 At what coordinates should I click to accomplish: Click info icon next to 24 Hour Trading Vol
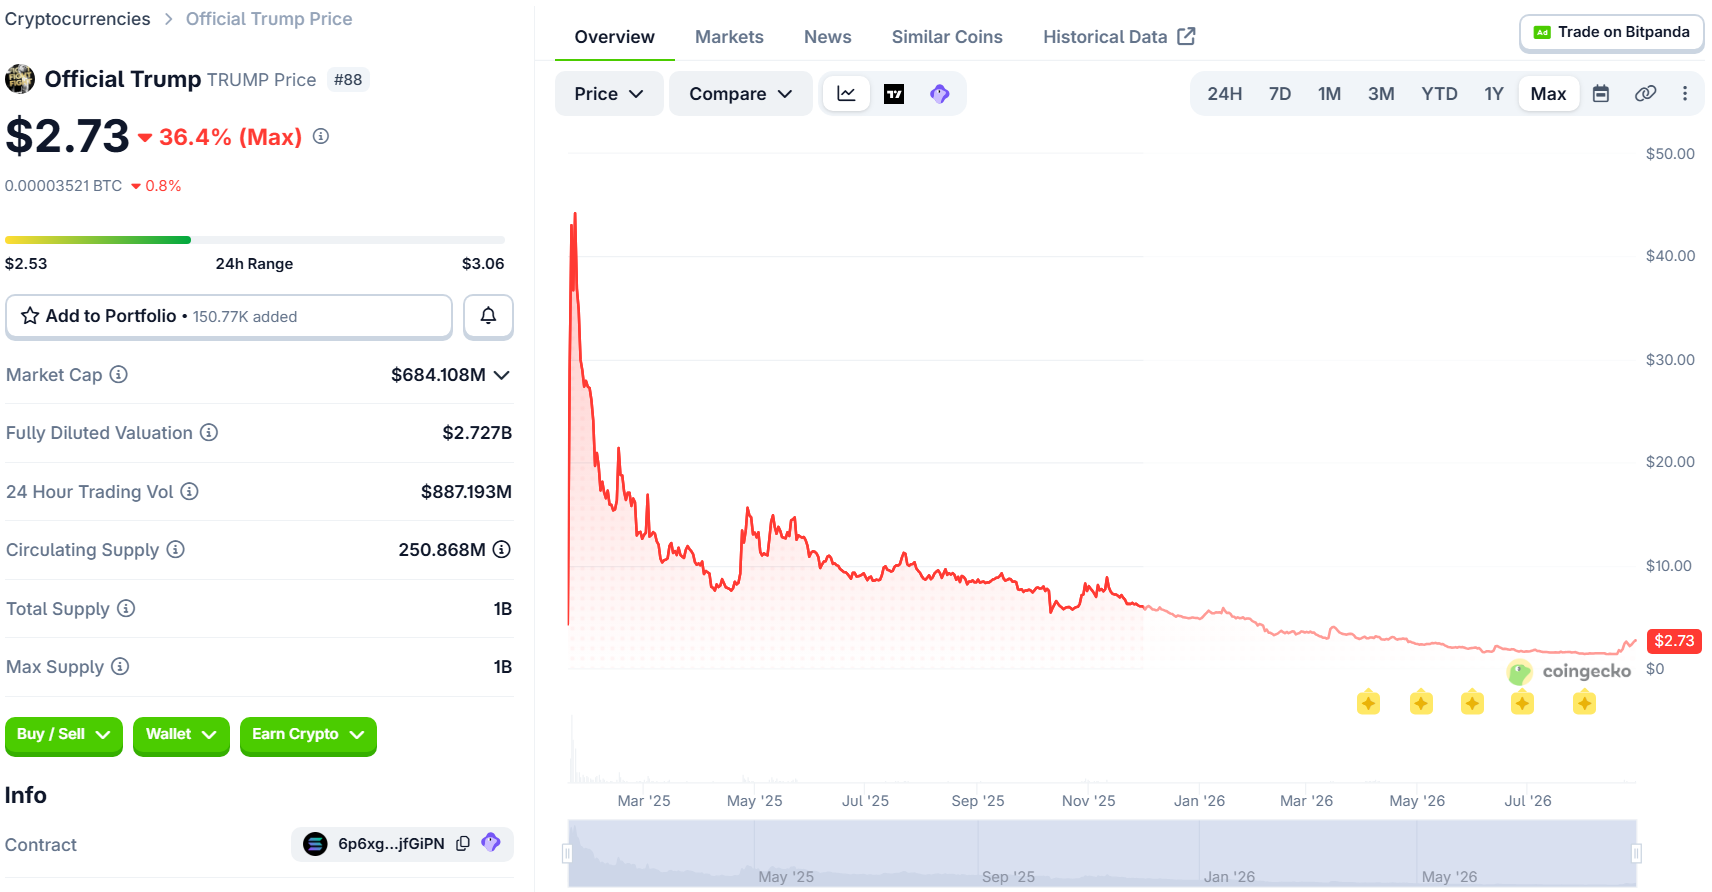coord(189,491)
